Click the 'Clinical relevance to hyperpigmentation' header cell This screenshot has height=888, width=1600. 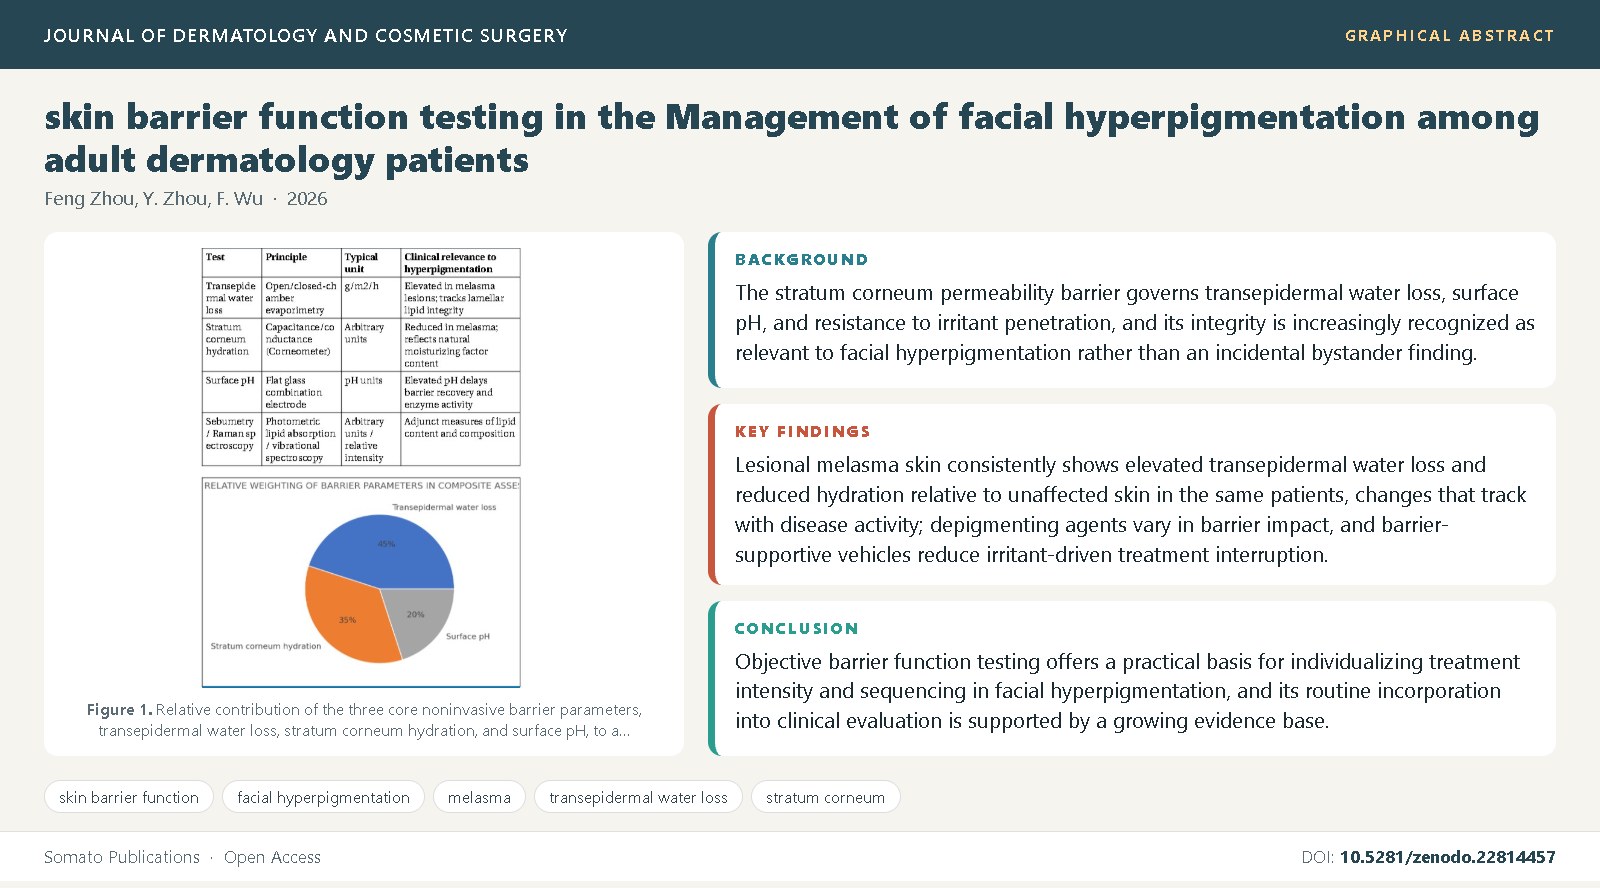point(460,263)
